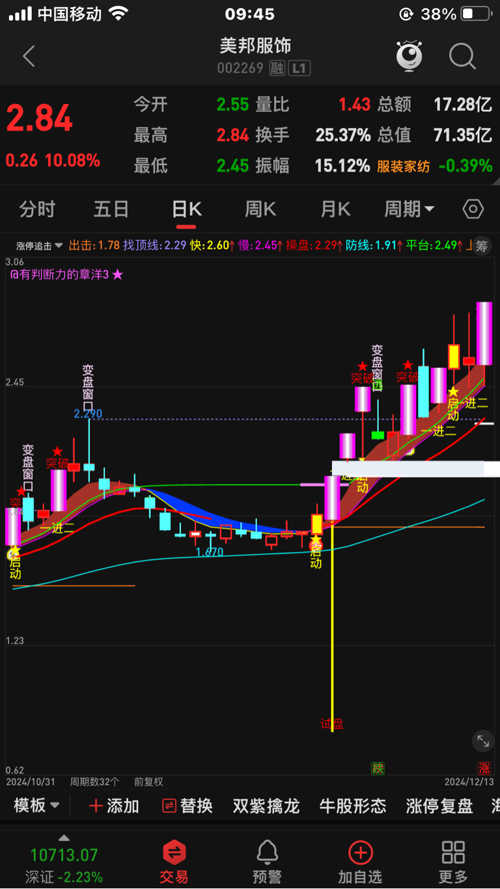The height and width of the screenshot is (889, 500).
Task: Toggle the 涨 marker at chart bottom
Action: point(484,768)
